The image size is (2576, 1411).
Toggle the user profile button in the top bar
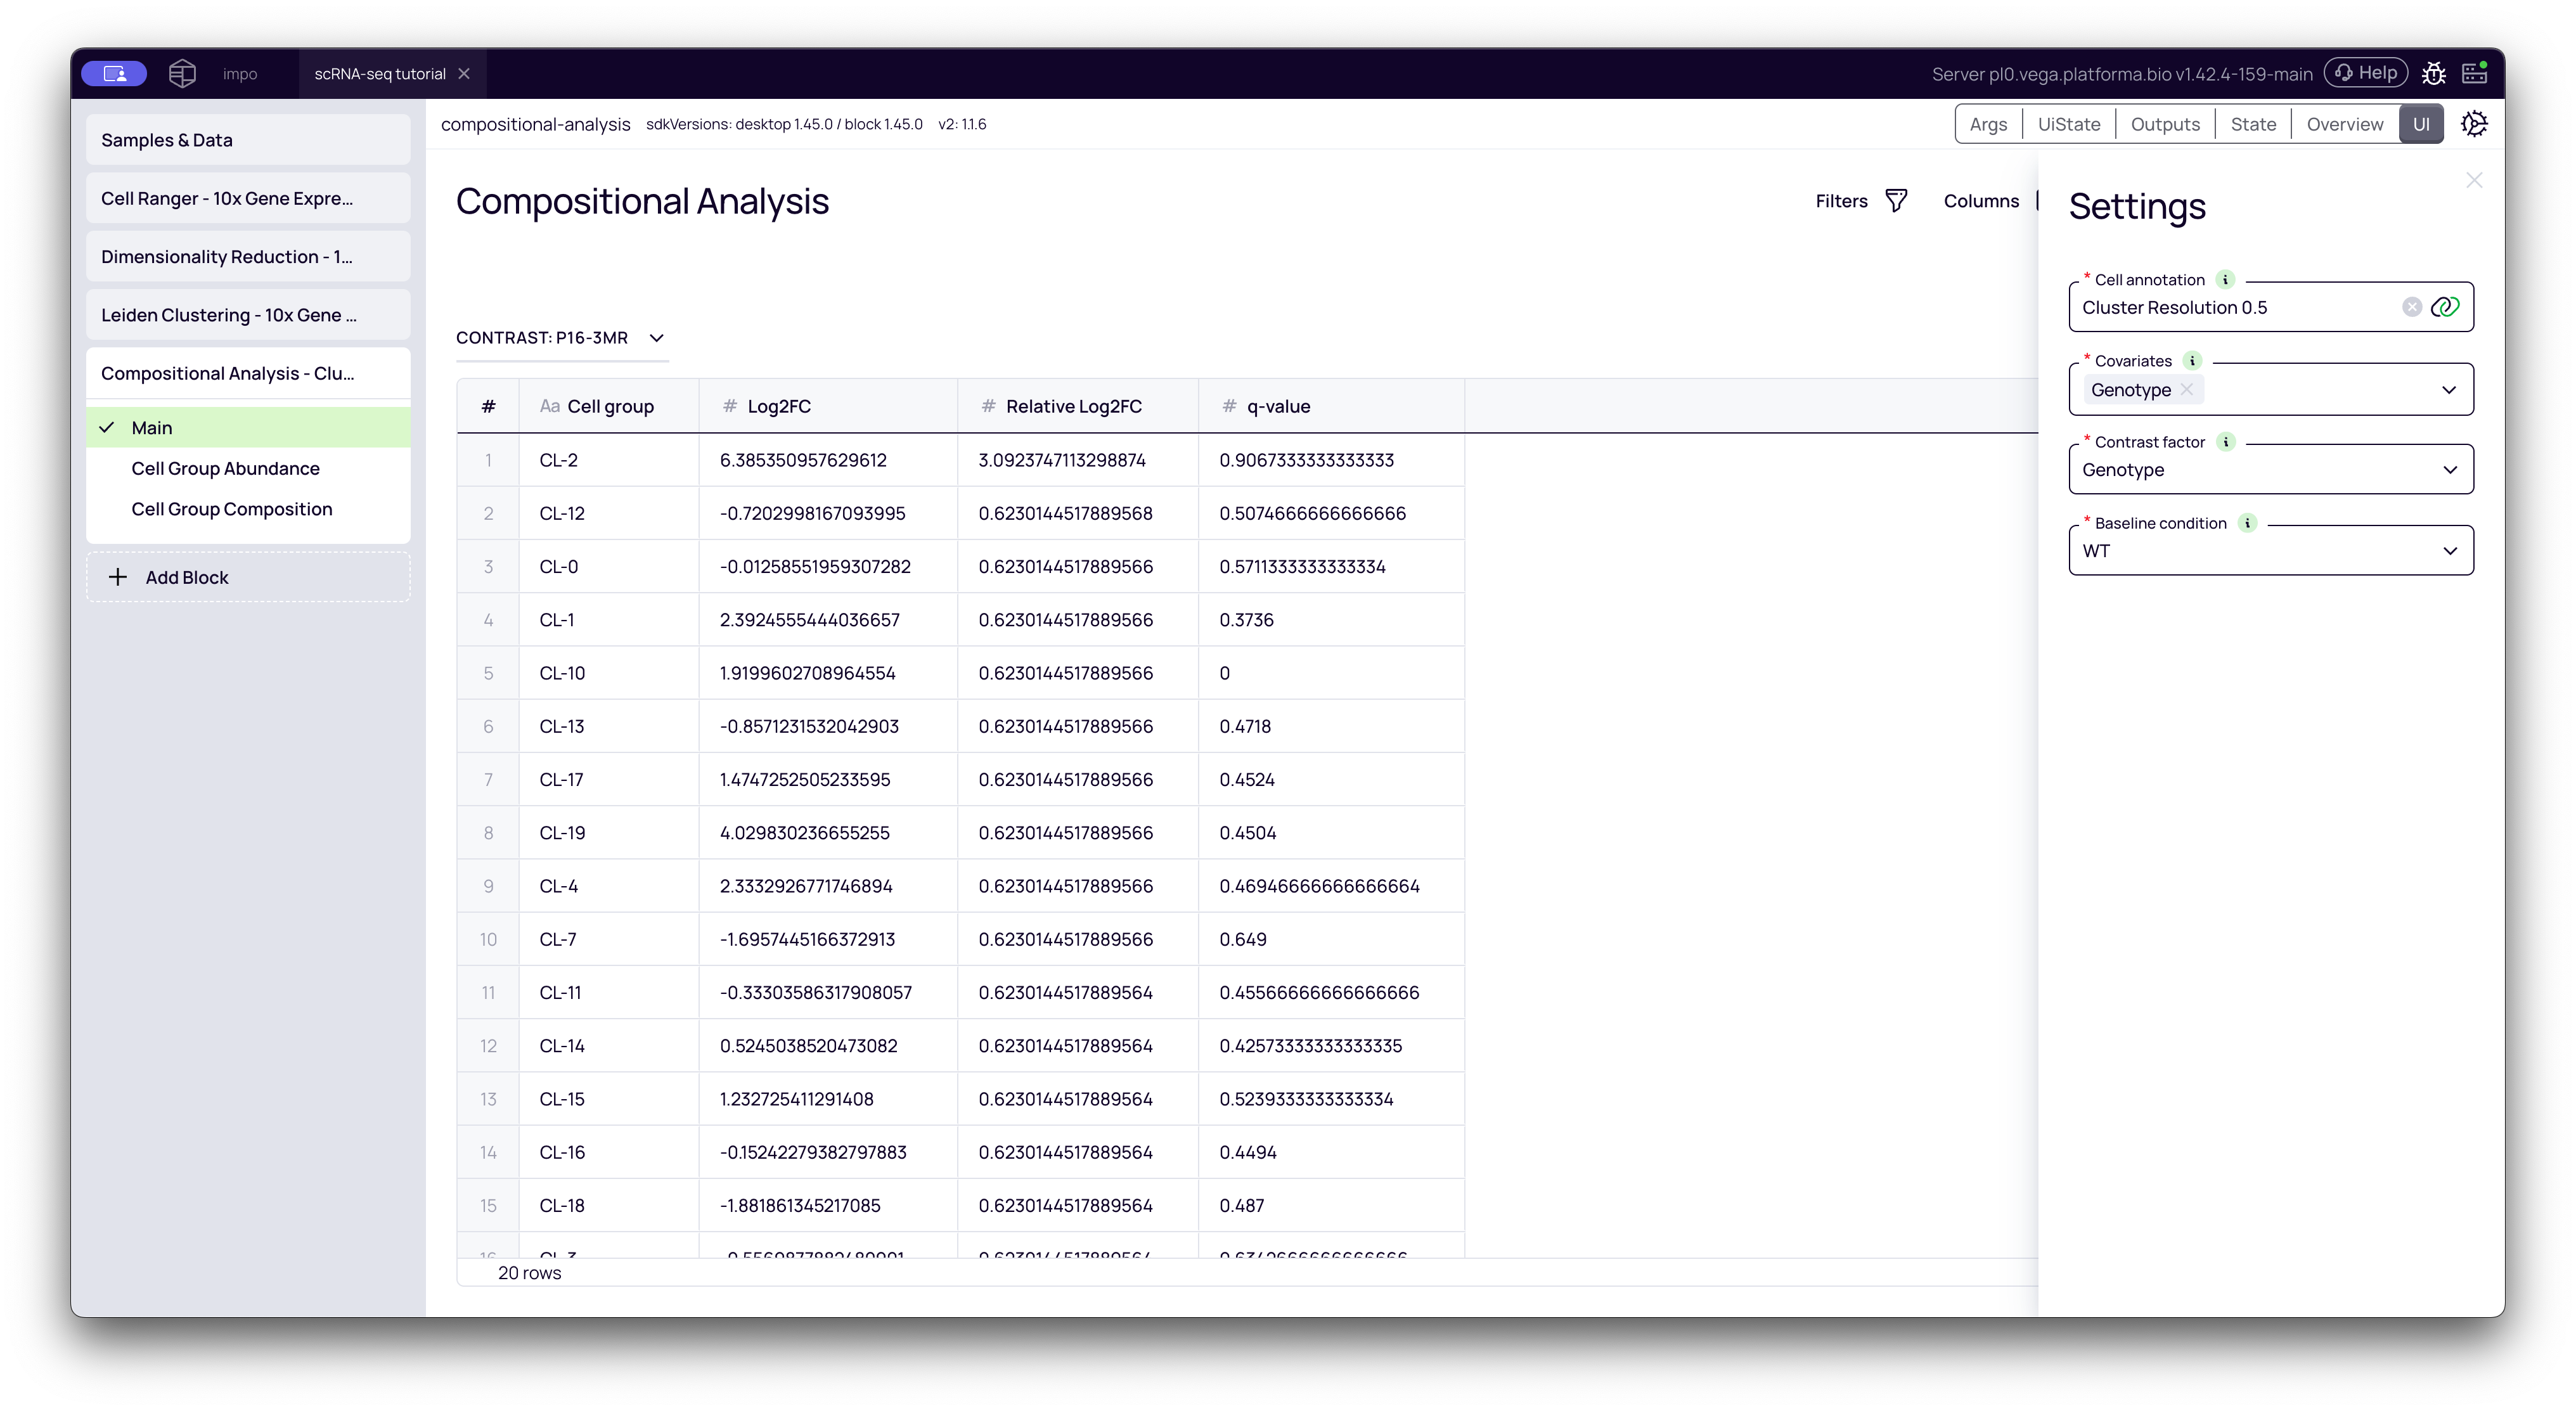point(114,74)
